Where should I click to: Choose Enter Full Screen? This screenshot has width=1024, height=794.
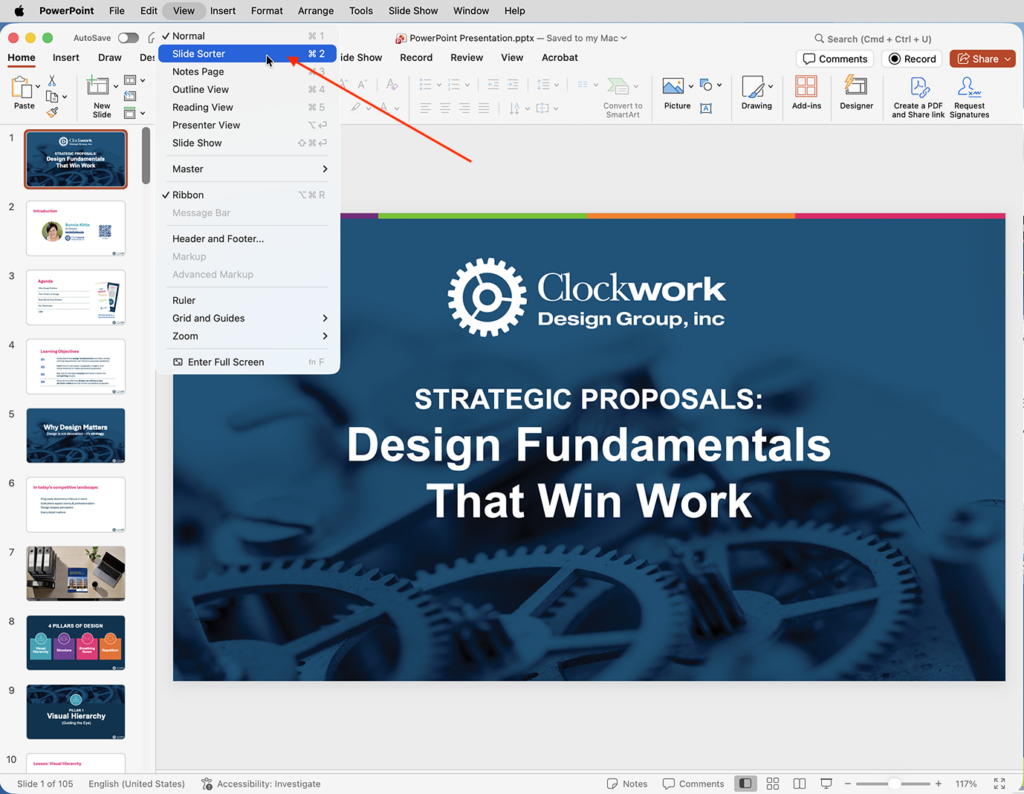click(x=248, y=362)
